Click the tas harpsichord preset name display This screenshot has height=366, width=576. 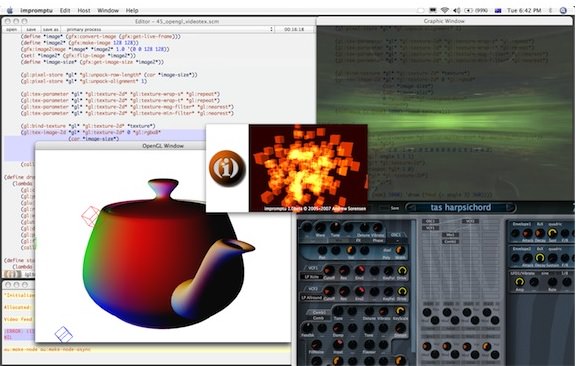click(460, 208)
